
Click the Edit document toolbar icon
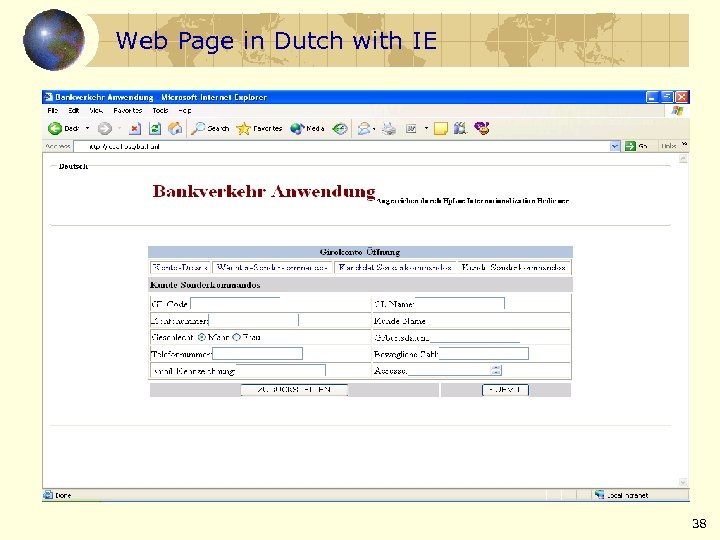(x=411, y=129)
